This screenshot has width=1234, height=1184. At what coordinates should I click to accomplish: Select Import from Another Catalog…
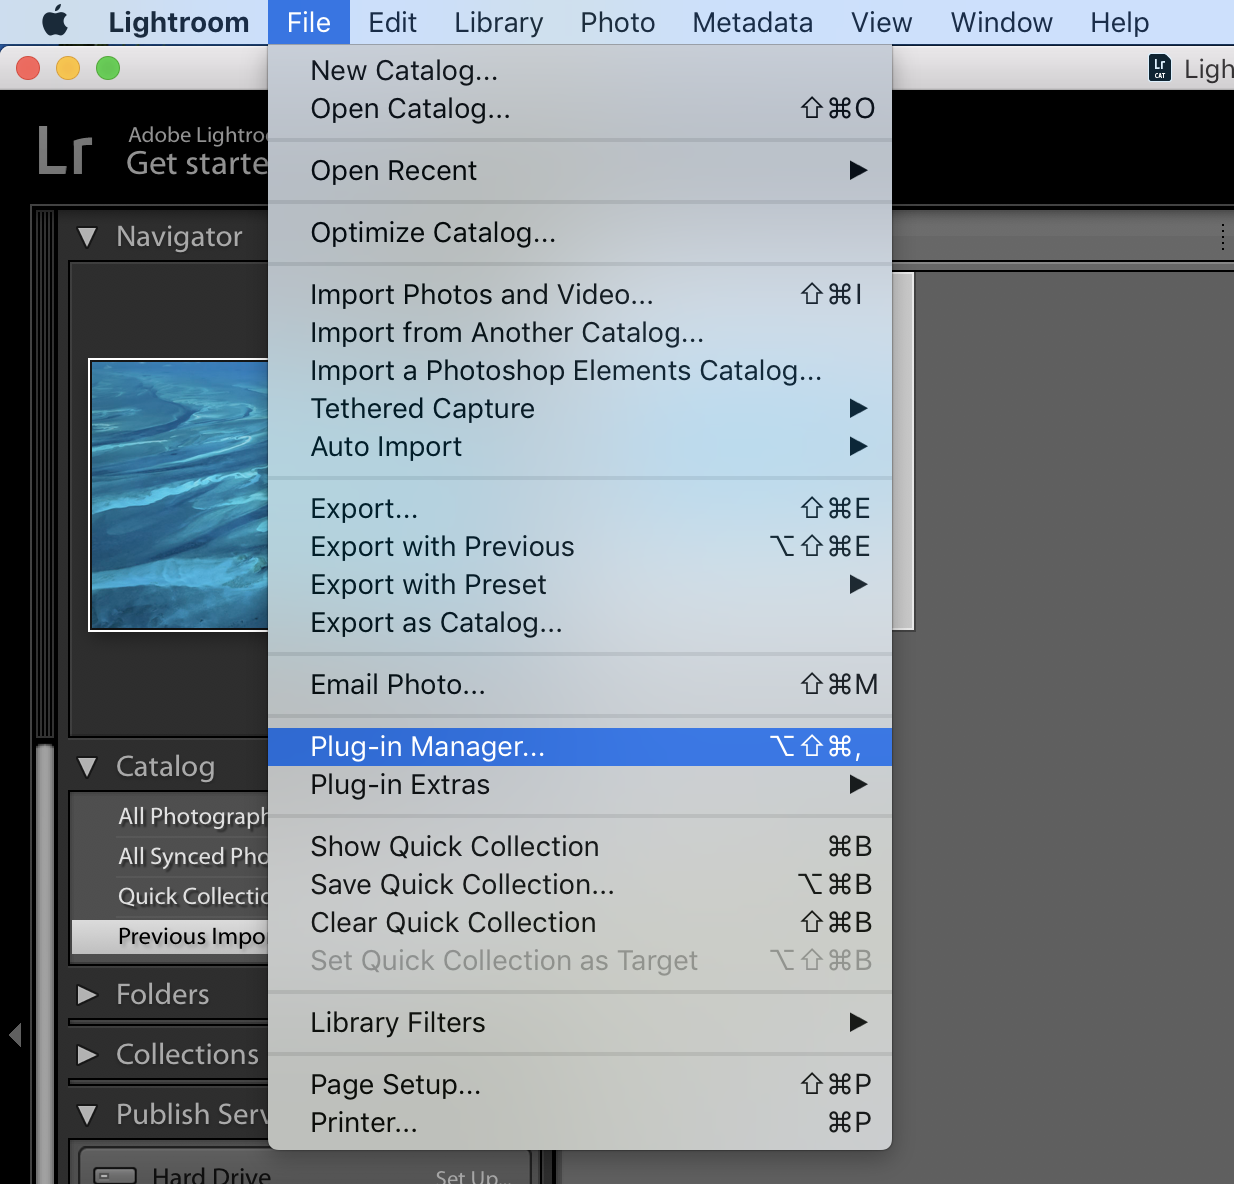tap(580, 333)
